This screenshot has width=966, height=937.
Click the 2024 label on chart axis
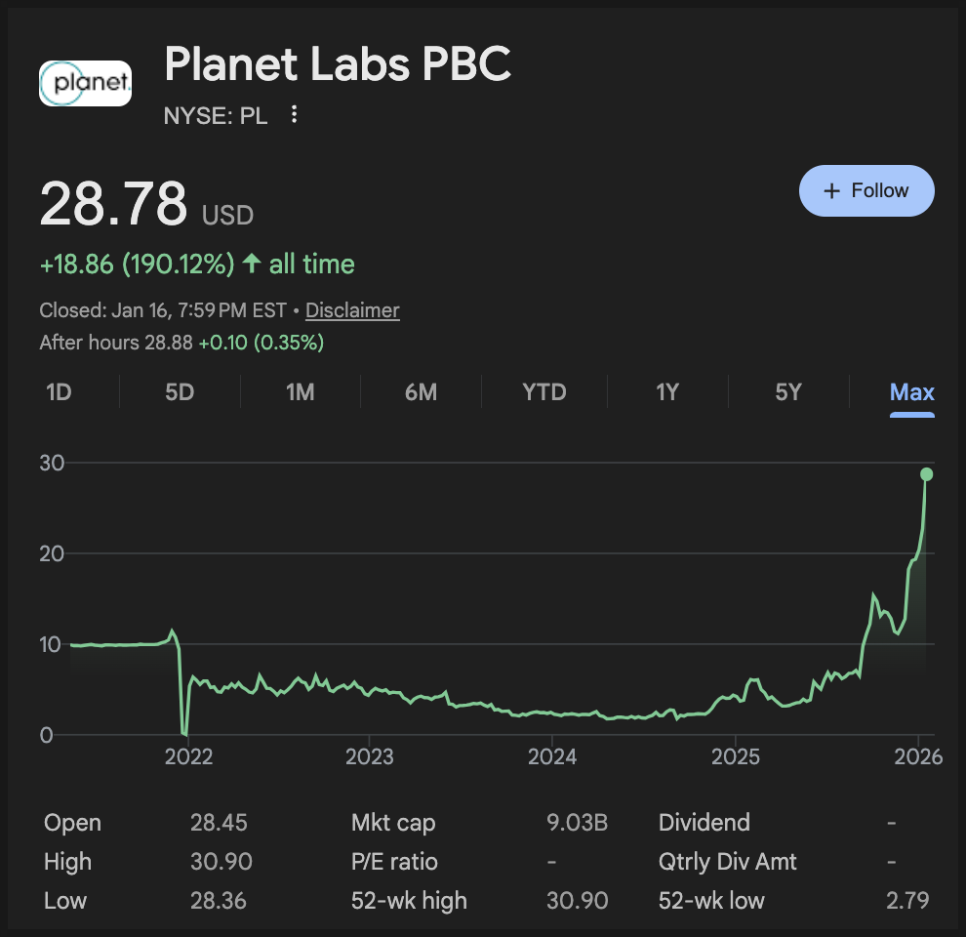pos(552,756)
